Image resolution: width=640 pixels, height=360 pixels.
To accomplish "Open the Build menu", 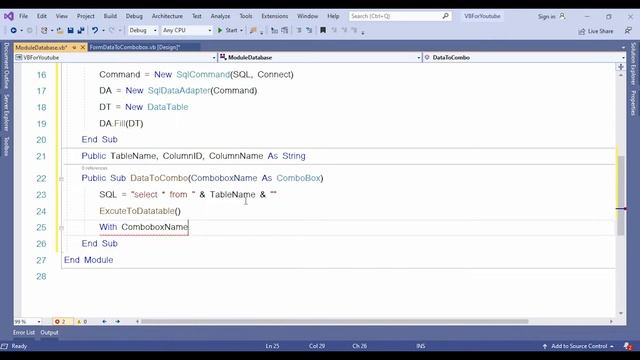I will click(x=110, y=16).
